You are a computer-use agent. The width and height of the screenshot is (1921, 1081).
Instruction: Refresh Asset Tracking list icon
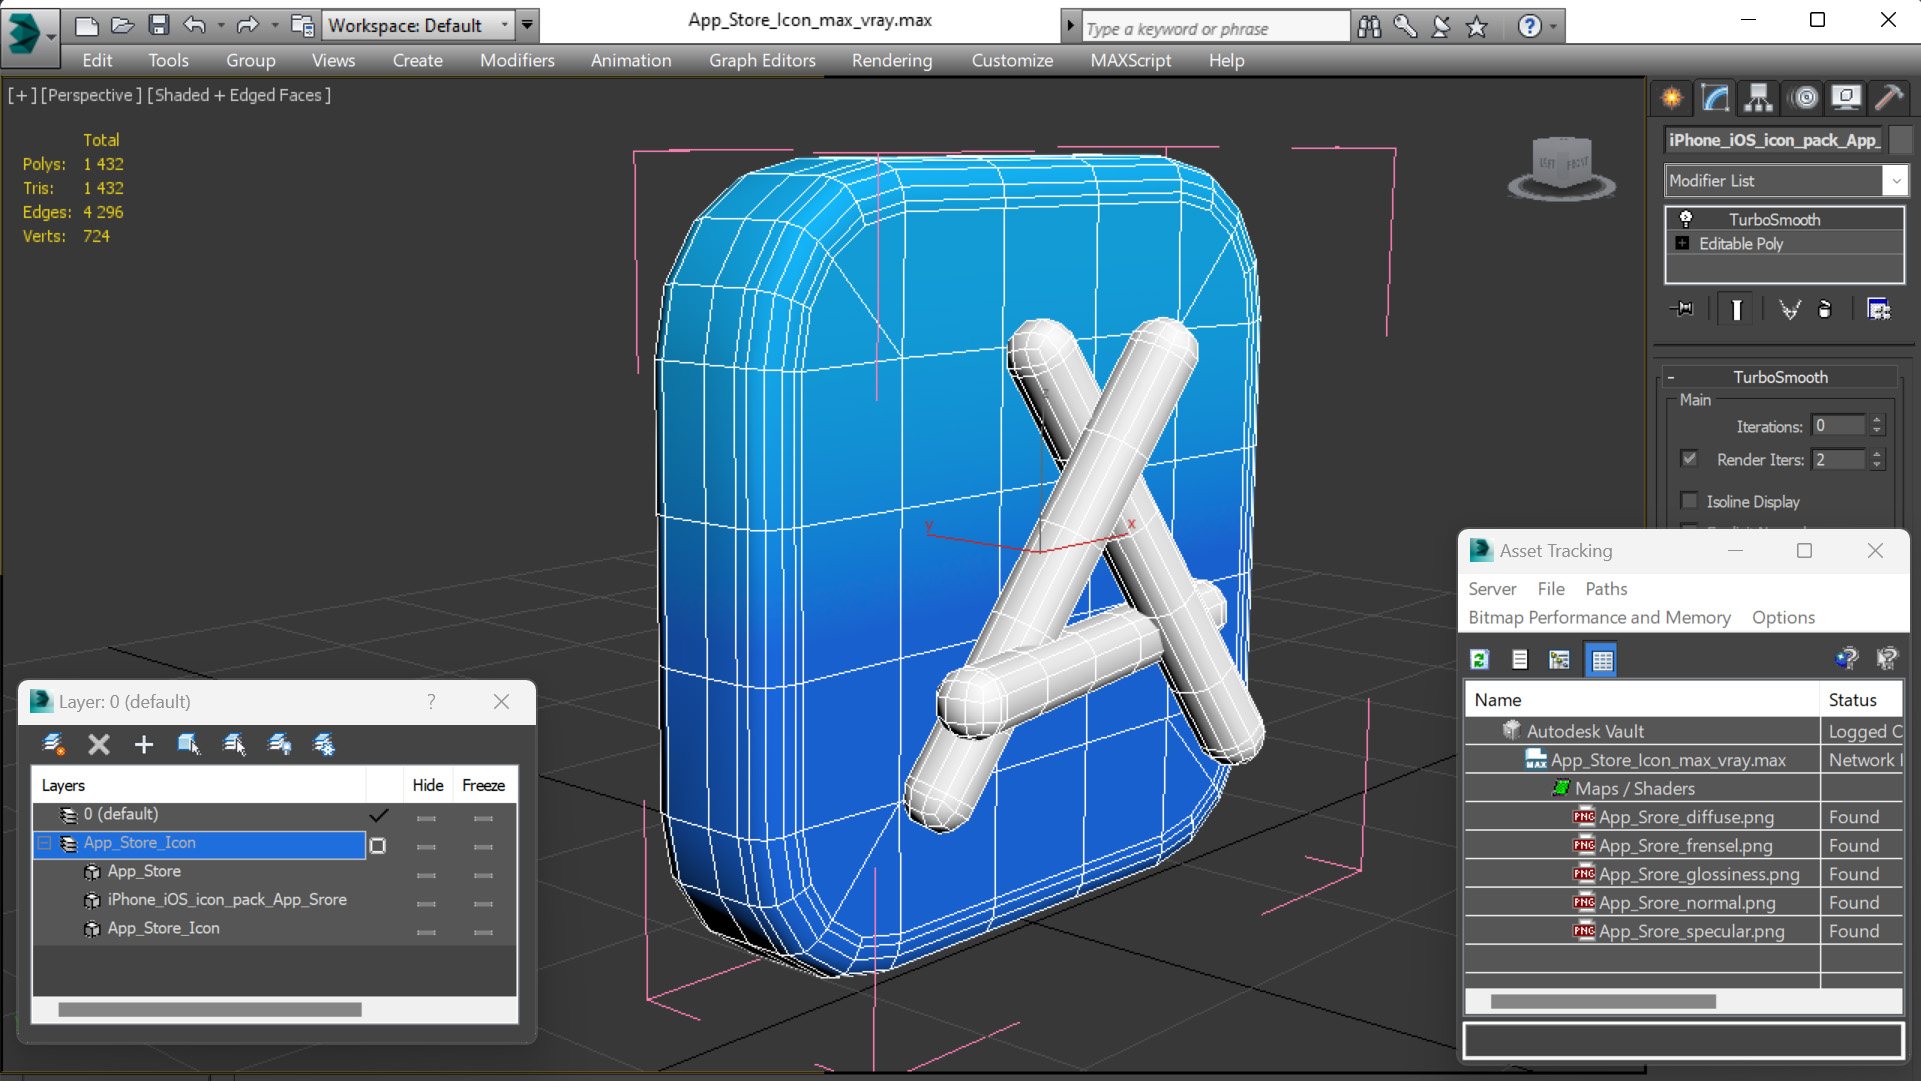pyautogui.click(x=1480, y=659)
